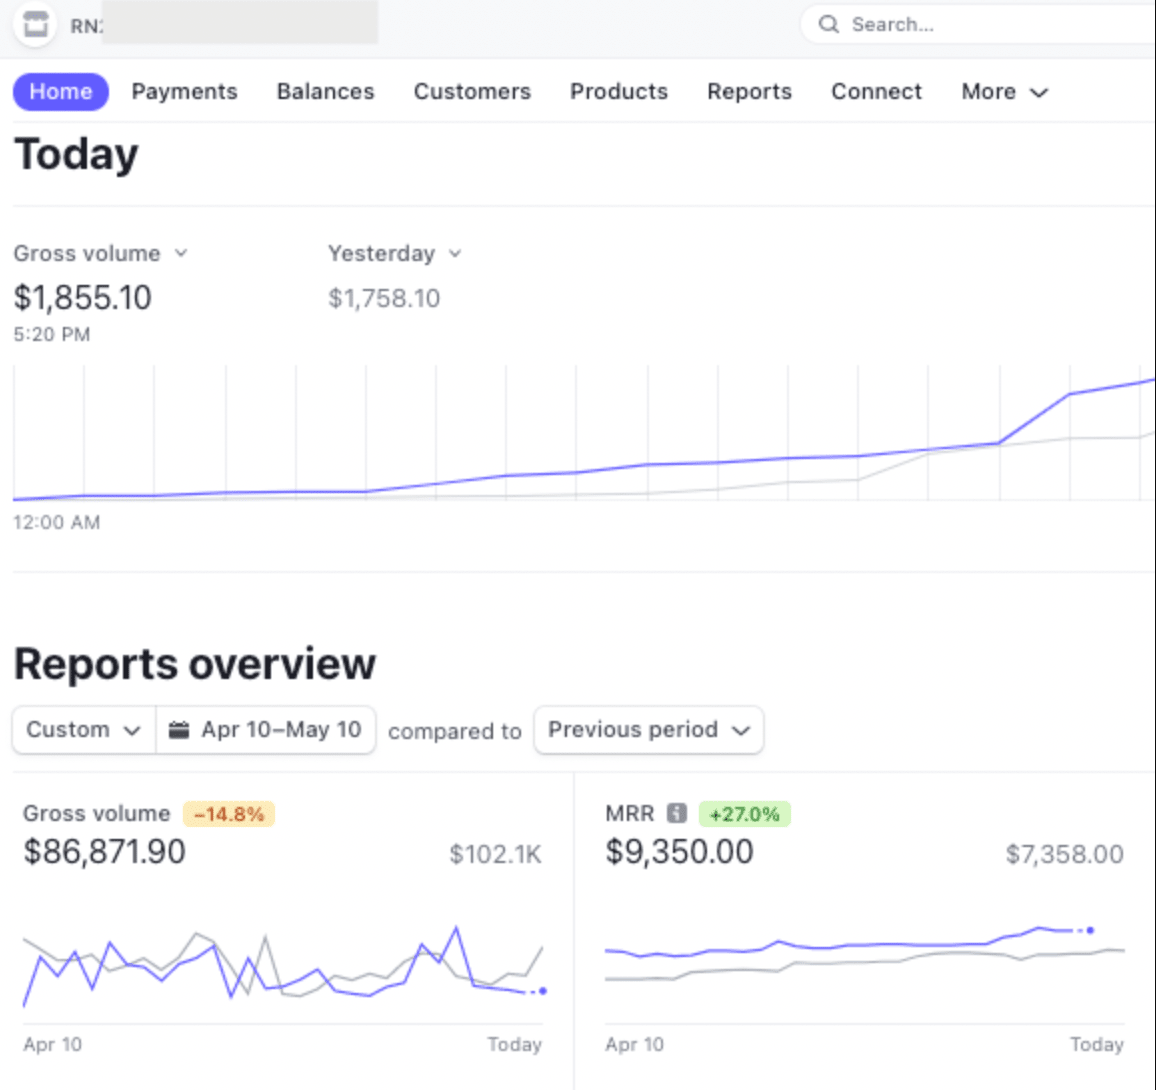Open the Previous period comparison dropdown
The height and width of the screenshot is (1090, 1156).
coord(648,730)
